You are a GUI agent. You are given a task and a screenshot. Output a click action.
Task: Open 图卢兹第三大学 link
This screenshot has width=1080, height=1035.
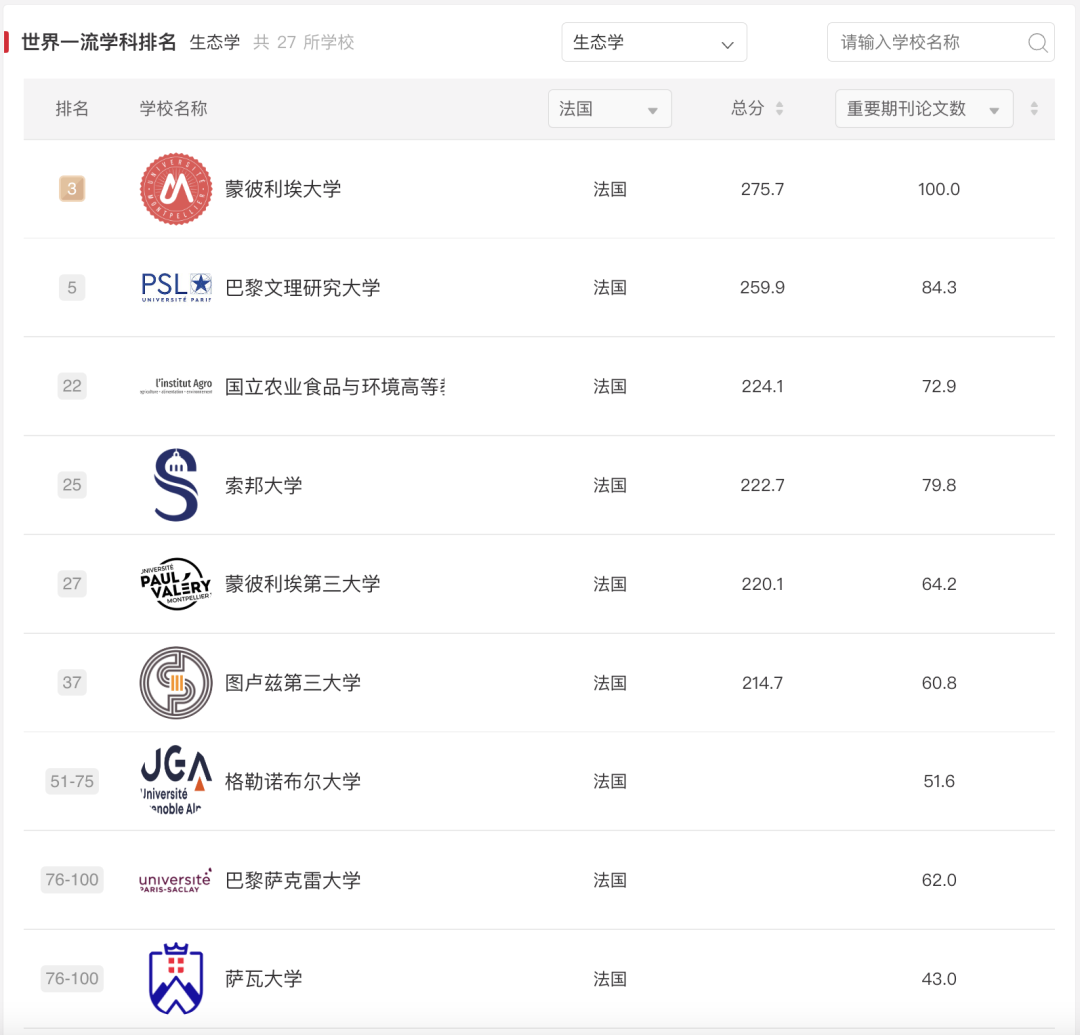[293, 682]
